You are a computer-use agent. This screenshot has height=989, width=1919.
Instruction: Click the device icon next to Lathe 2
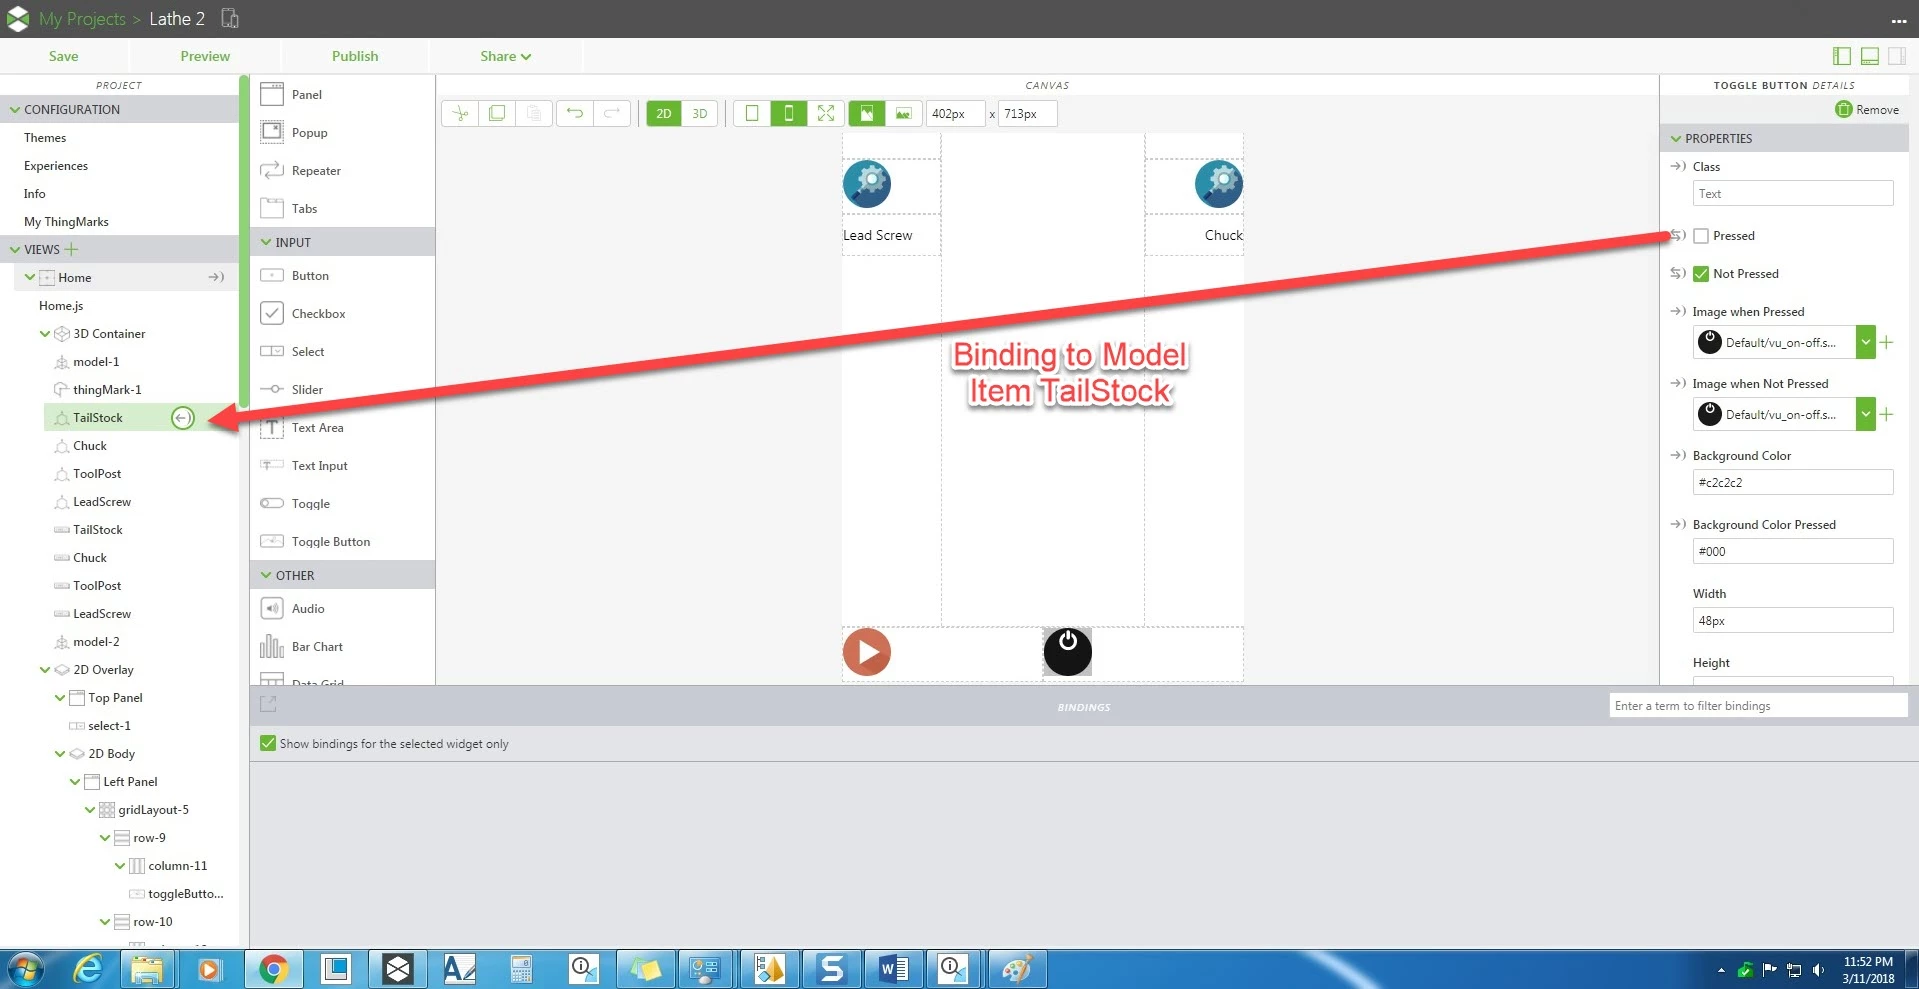coord(230,18)
